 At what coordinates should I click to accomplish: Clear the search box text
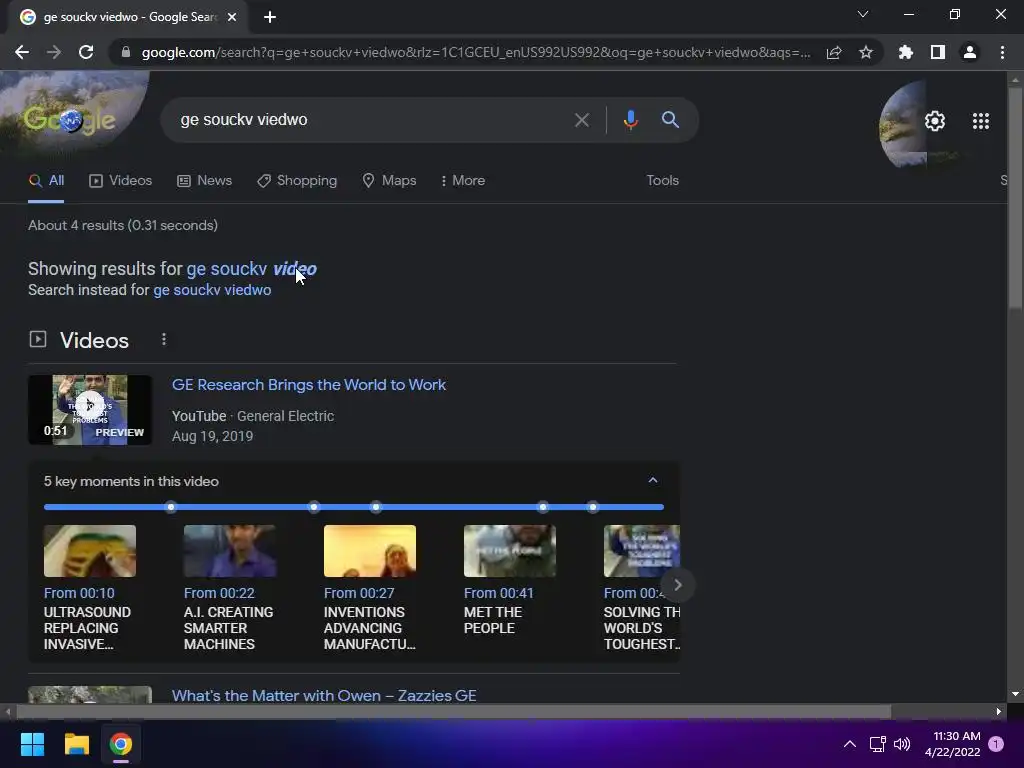click(x=581, y=120)
